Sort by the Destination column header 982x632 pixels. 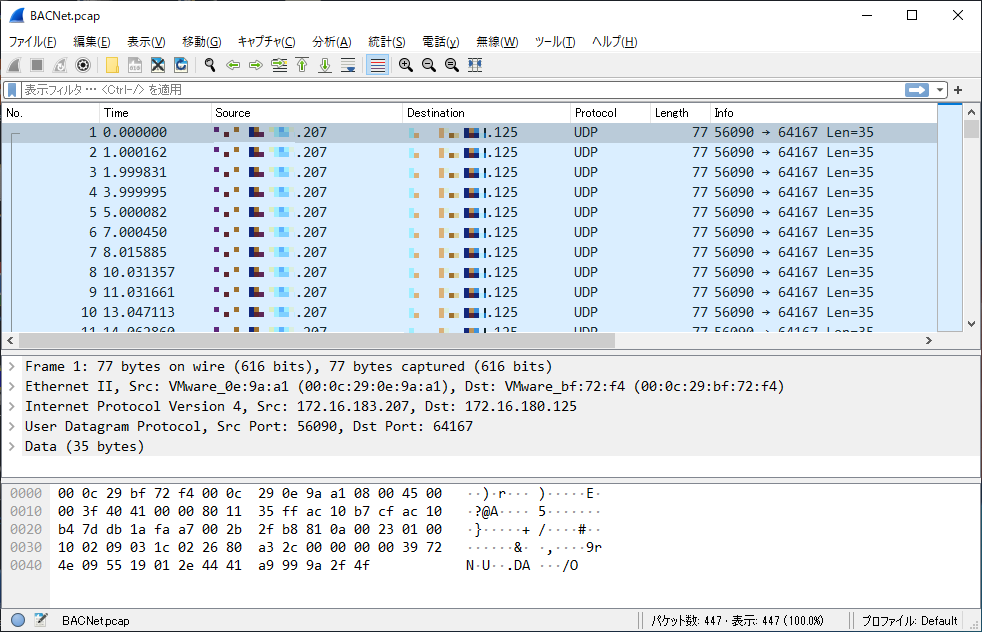[486, 113]
